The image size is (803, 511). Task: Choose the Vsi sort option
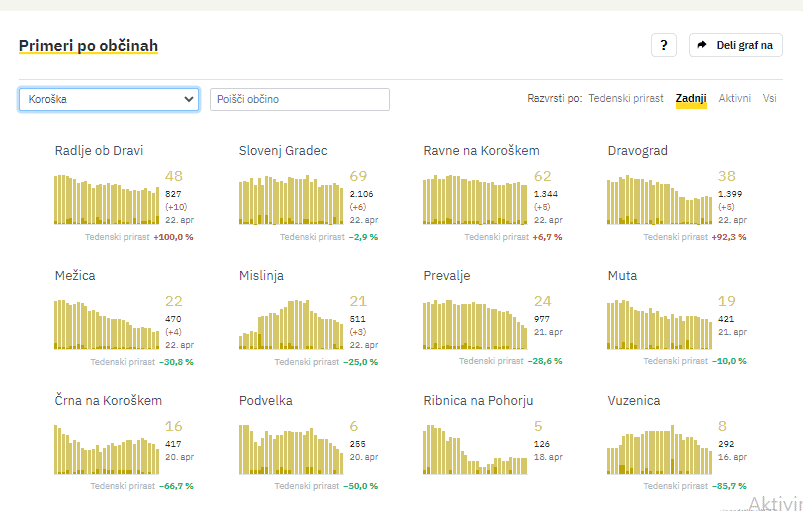[x=769, y=98]
